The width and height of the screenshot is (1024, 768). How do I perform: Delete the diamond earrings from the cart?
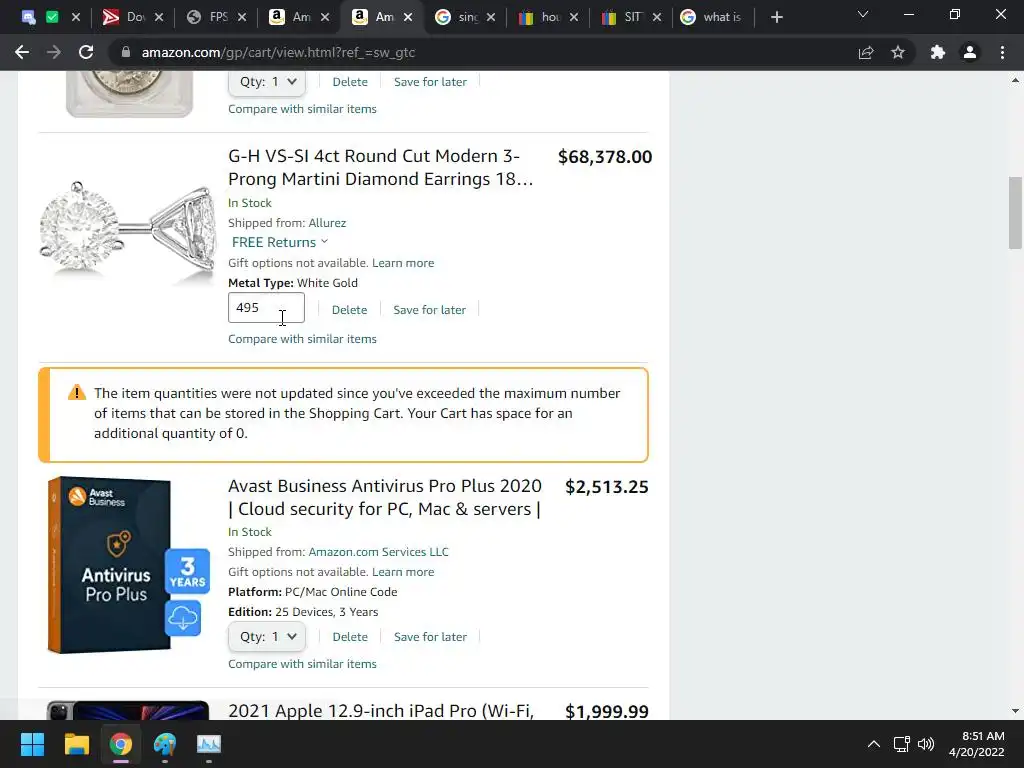[x=349, y=310]
